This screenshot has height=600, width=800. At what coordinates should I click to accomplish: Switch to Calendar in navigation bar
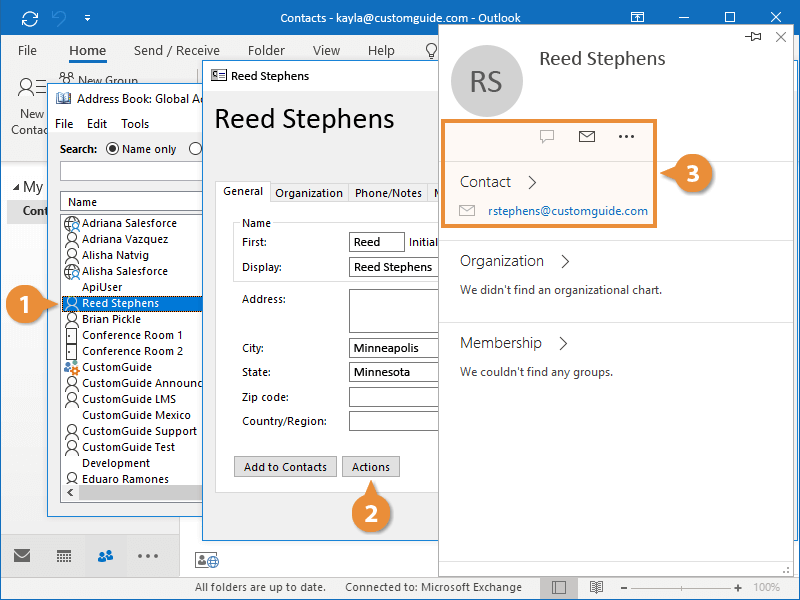[x=64, y=556]
